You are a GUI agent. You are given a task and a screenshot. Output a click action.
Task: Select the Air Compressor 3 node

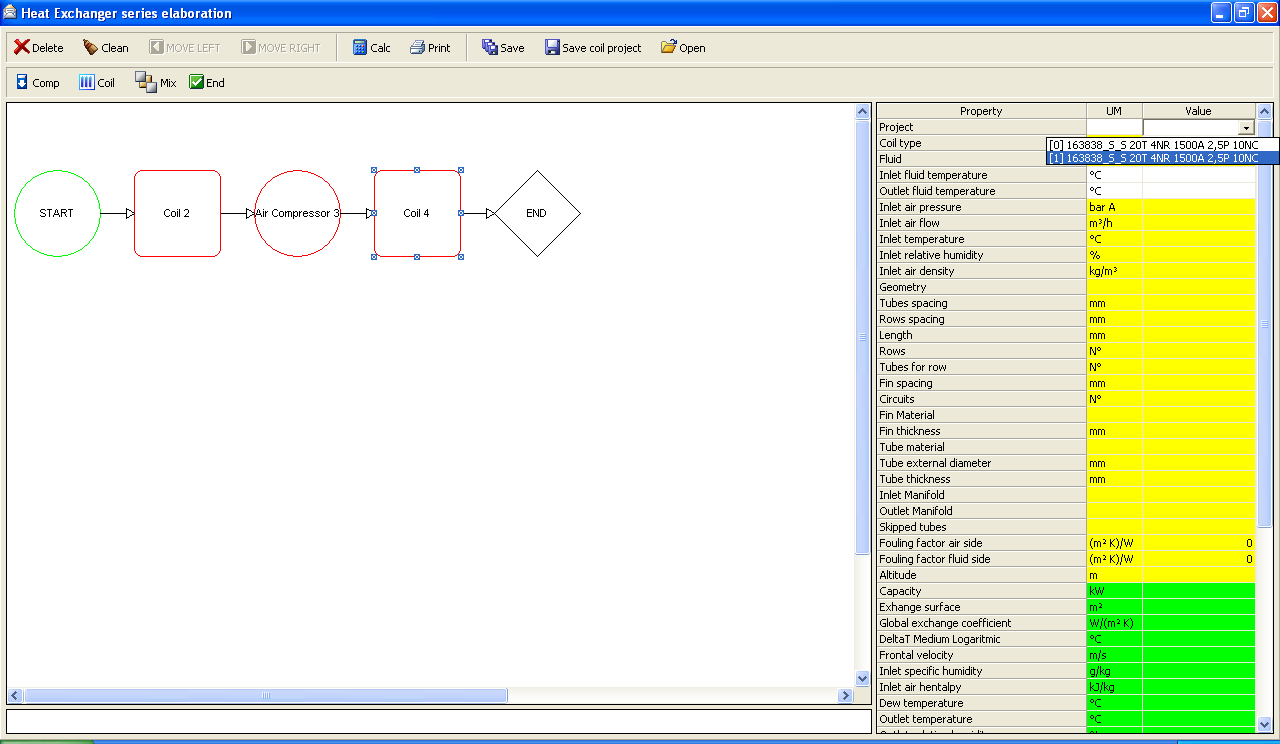298,213
